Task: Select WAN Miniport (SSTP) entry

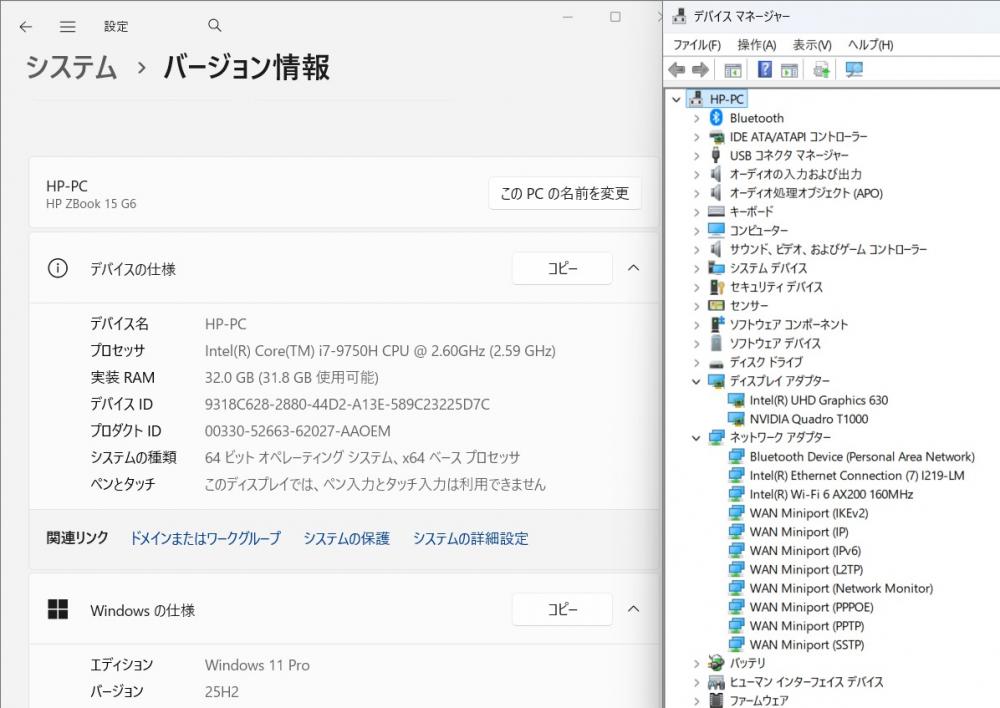Action: point(807,645)
